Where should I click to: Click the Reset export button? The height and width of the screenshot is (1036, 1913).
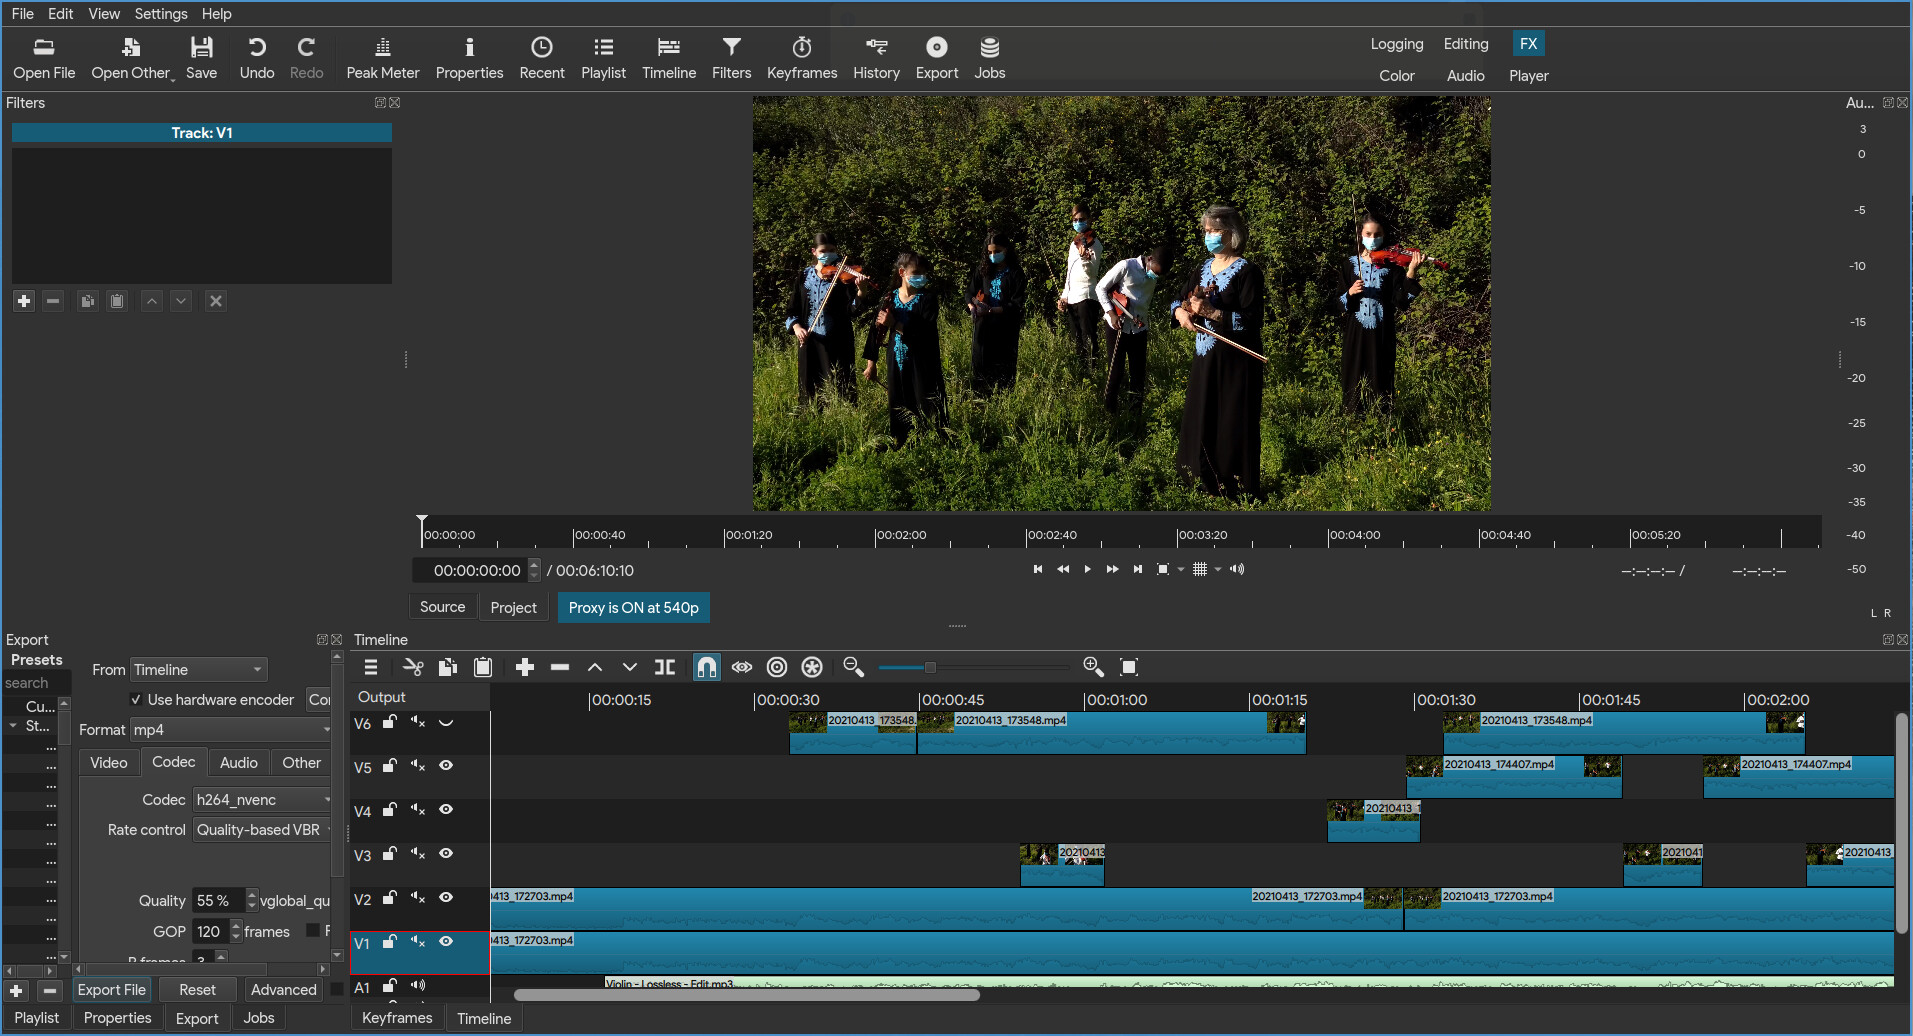(197, 990)
